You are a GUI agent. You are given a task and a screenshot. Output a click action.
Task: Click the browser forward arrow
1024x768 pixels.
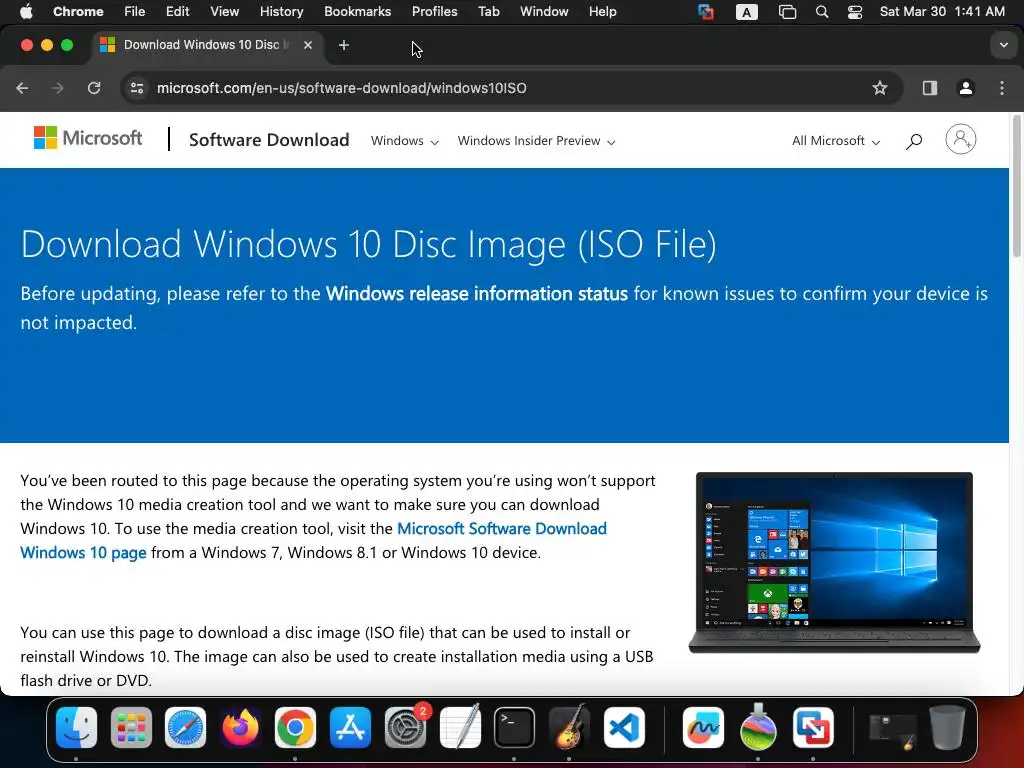[57, 88]
